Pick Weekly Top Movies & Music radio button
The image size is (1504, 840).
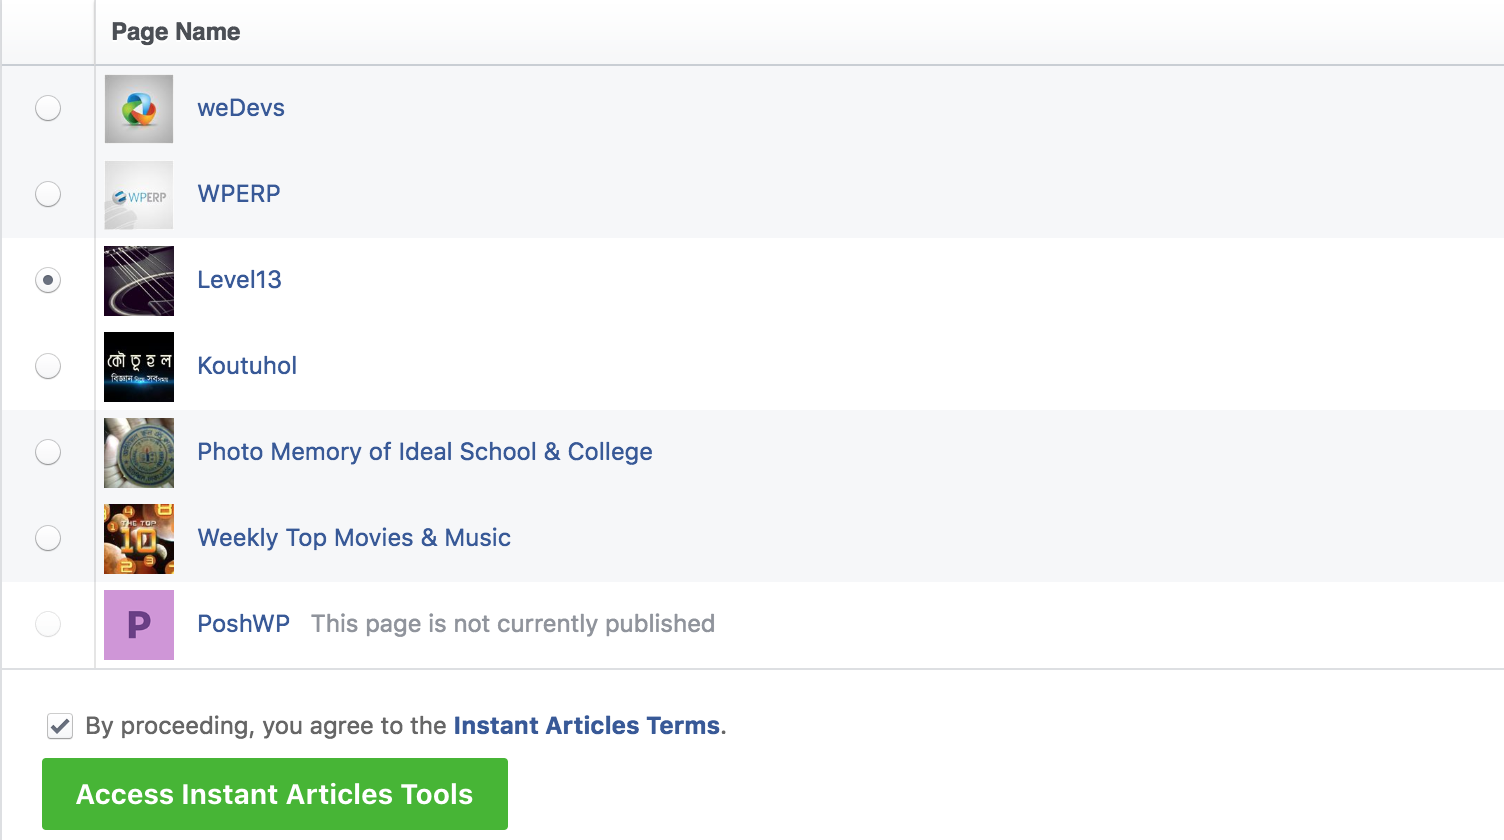coord(48,538)
